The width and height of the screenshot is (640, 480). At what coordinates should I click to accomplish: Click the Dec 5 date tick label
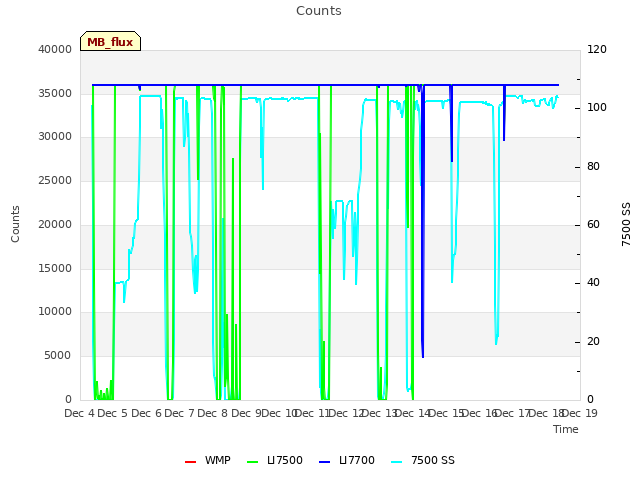[113, 413]
